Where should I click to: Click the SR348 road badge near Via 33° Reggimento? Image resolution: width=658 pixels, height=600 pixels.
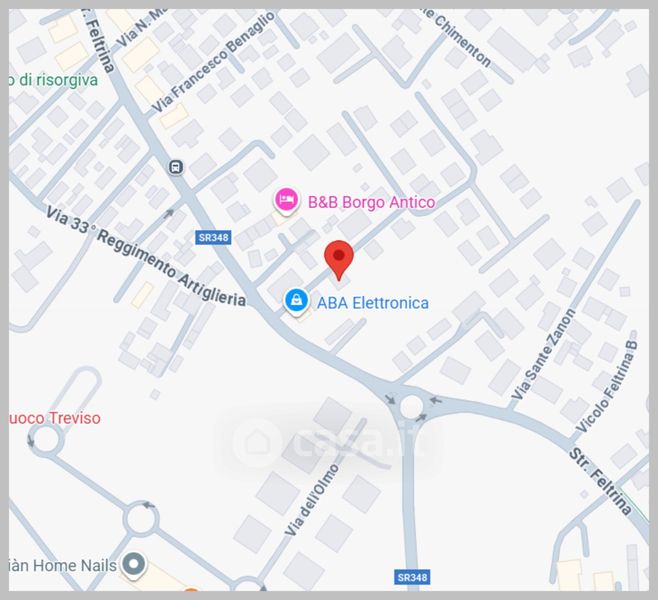tap(213, 237)
